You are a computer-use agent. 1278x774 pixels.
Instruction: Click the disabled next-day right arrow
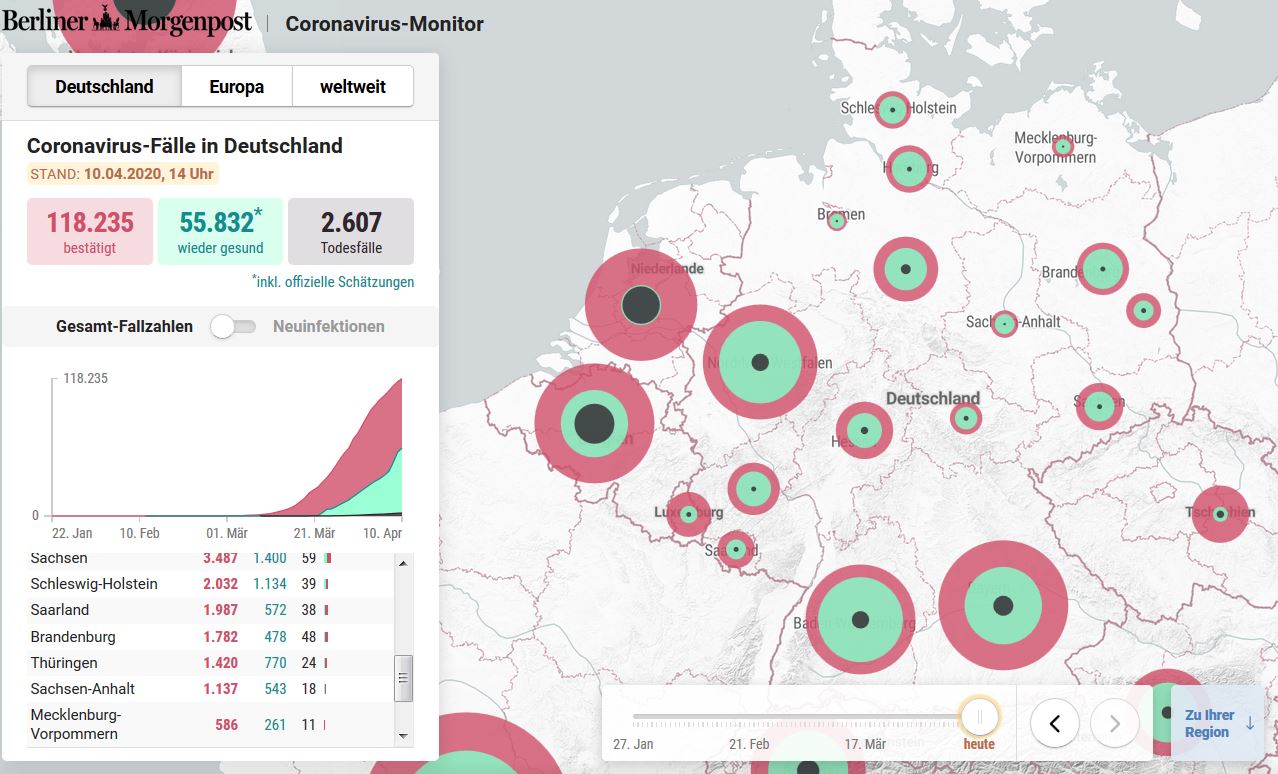coord(1115,719)
